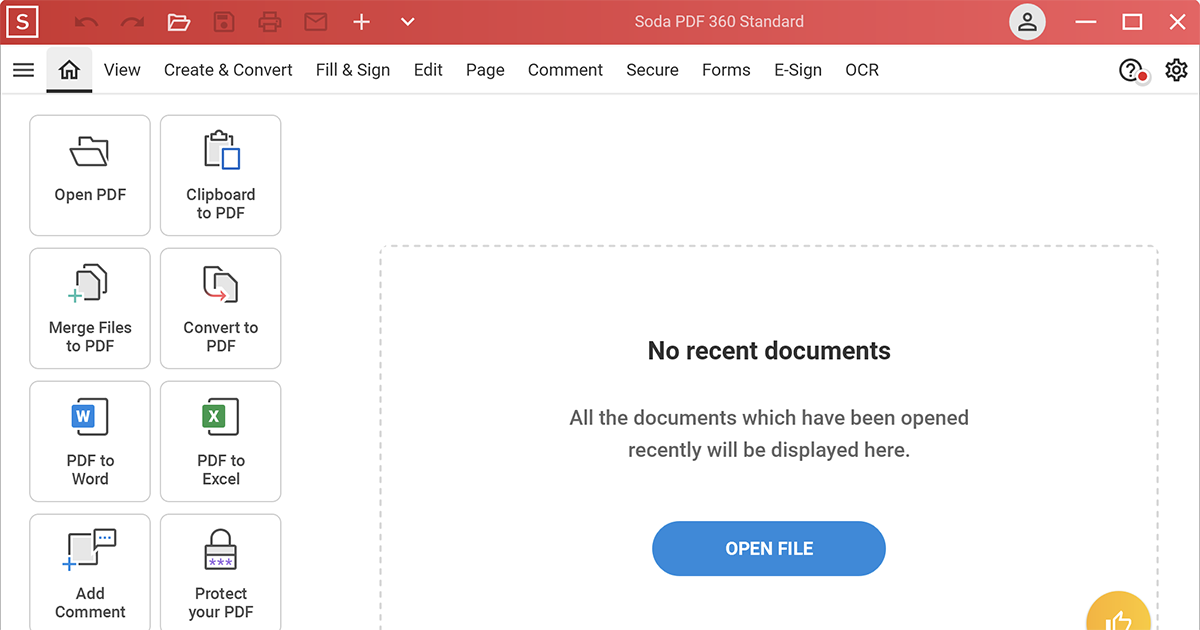
Task: Undo the last action
Action: click(x=87, y=22)
